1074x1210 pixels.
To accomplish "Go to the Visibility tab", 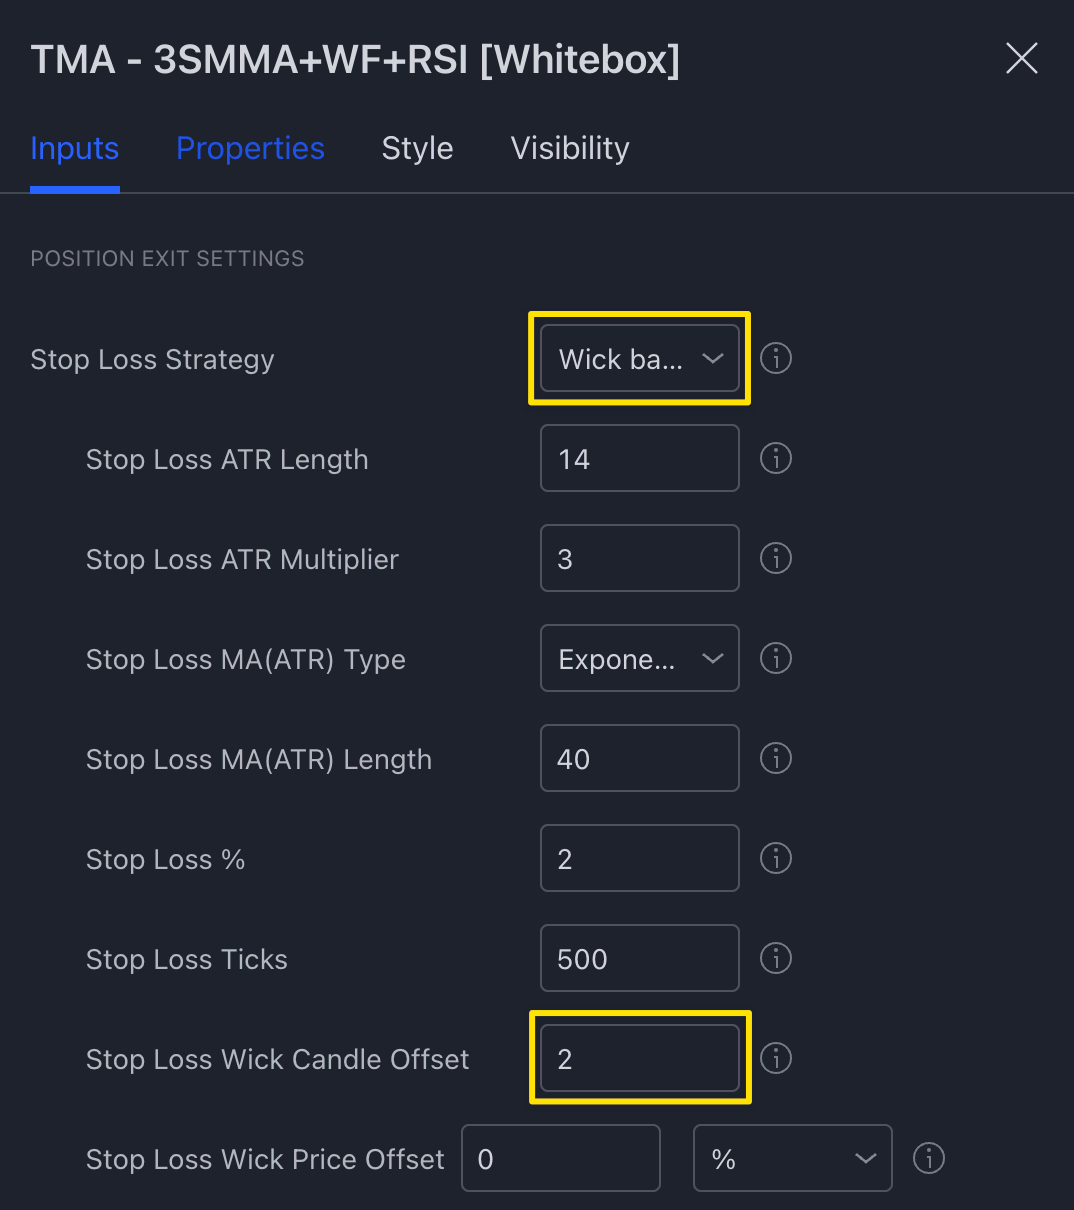I will [570, 148].
